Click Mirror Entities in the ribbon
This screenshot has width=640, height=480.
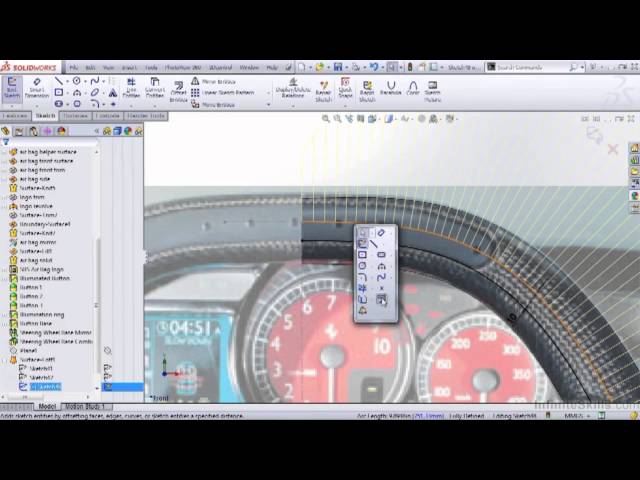[213, 82]
